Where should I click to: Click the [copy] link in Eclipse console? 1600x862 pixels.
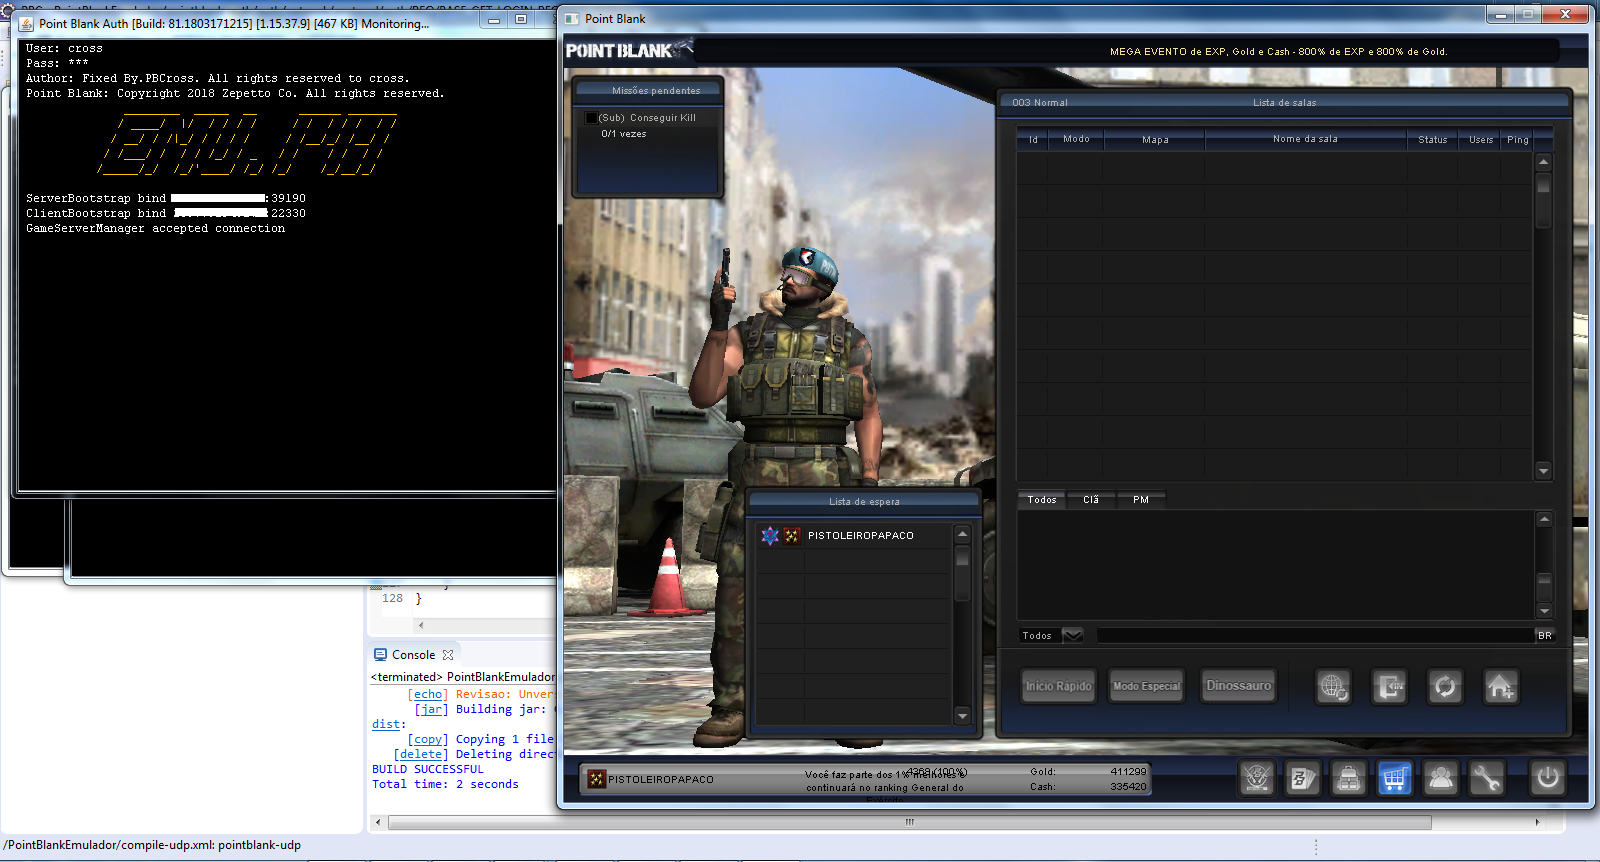[x=428, y=739]
